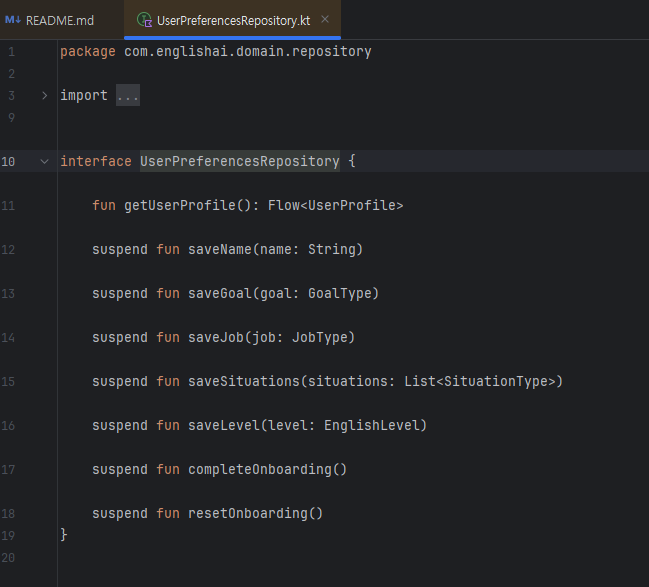Click the Kotlin interface icon on the tab
This screenshot has width=649, height=587.
tap(144, 20)
